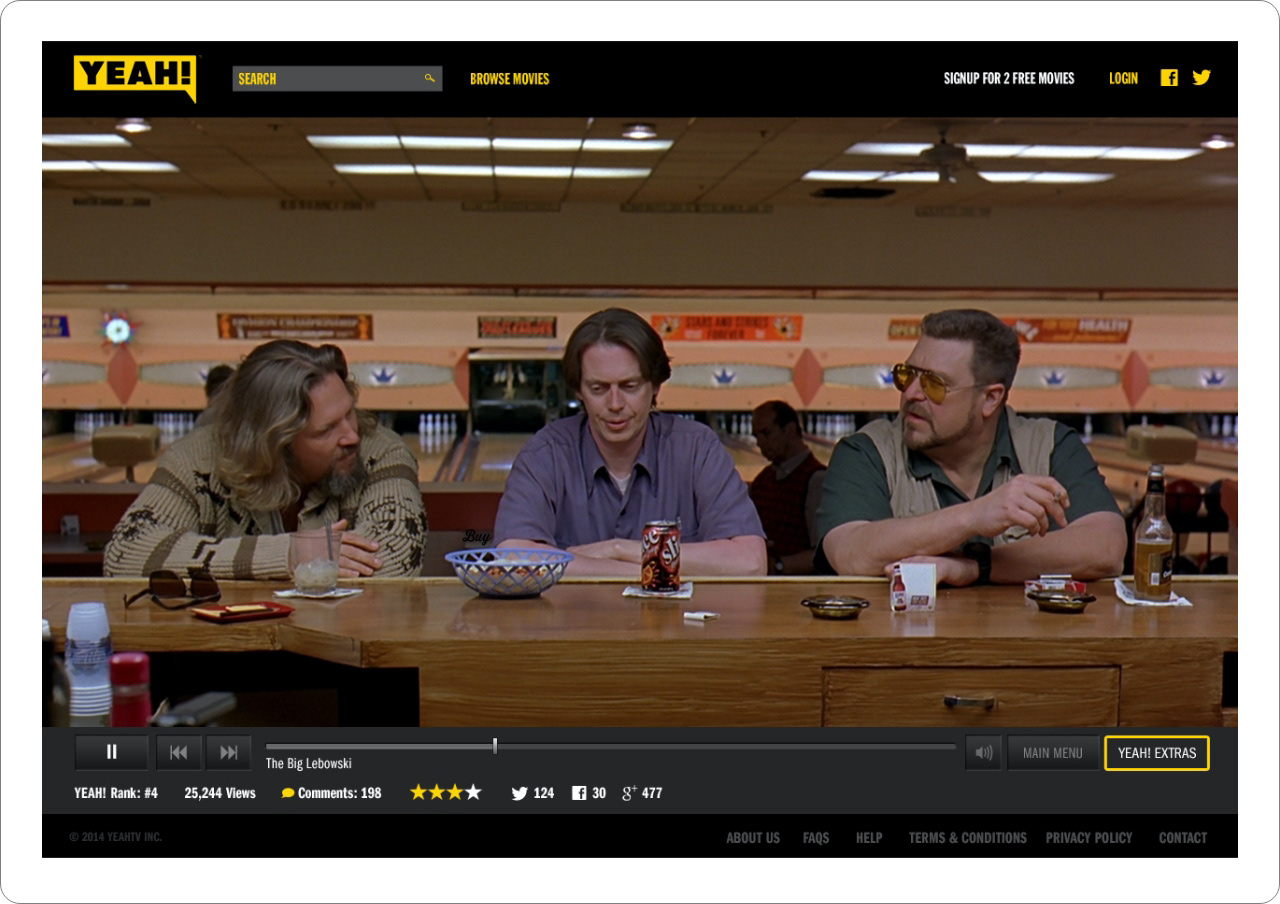
Task: Rate the movie four stars
Action: coord(473,792)
